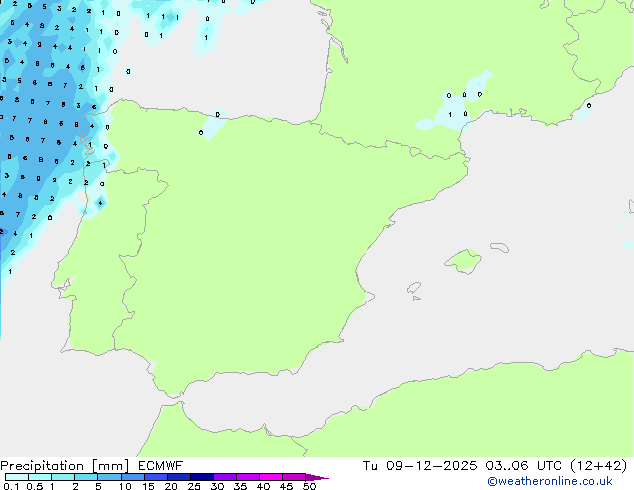Click the legend value '0.1'
This screenshot has height=490, width=634.
pyautogui.click(x=11, y=486)
